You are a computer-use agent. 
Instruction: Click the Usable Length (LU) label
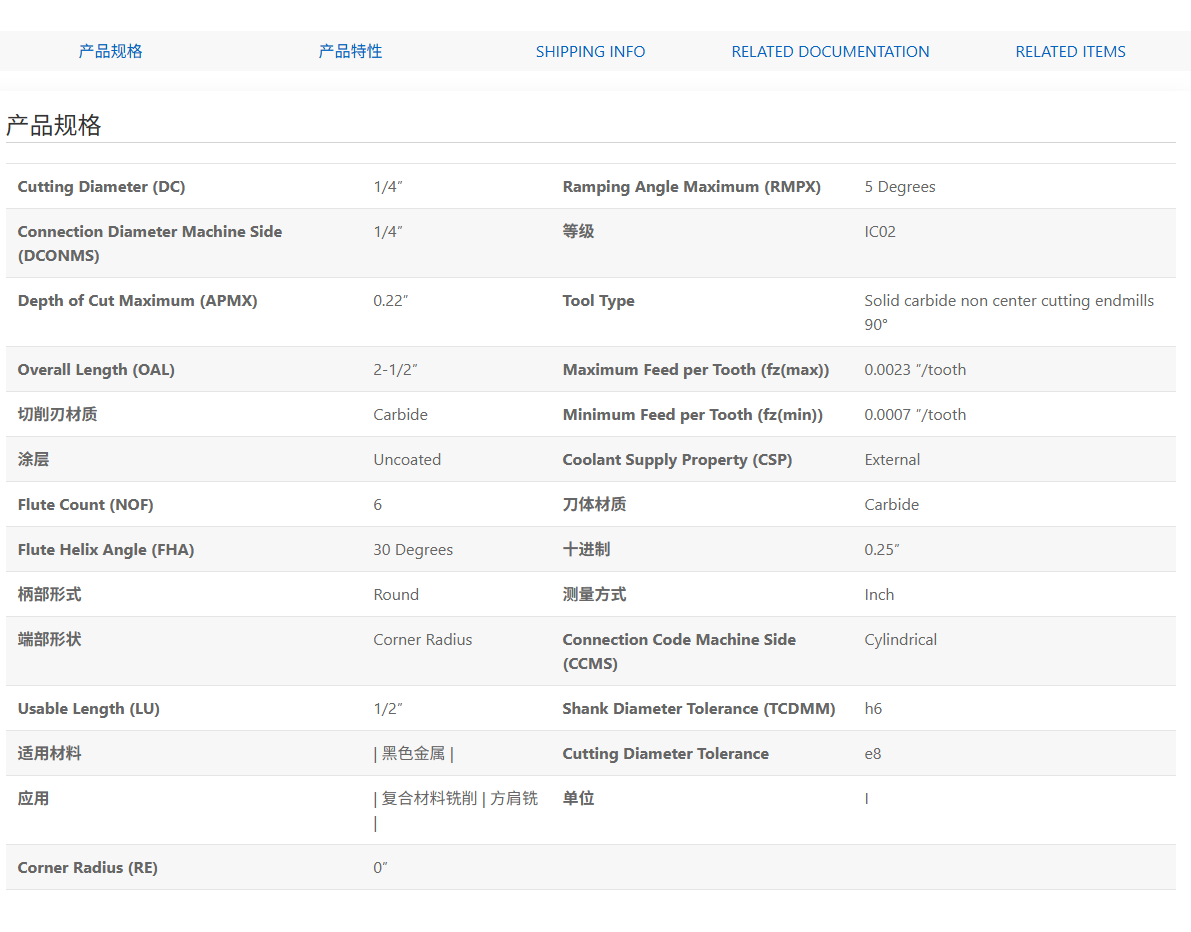(x=88, y=709)
